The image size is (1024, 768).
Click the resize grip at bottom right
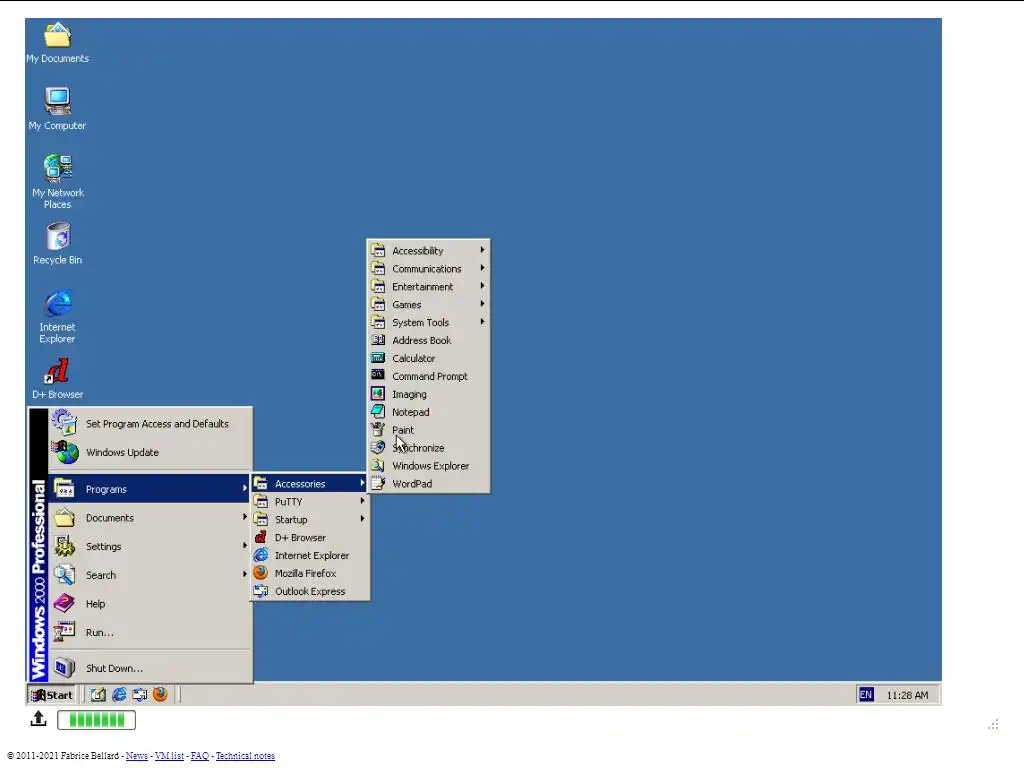[993, 724]
